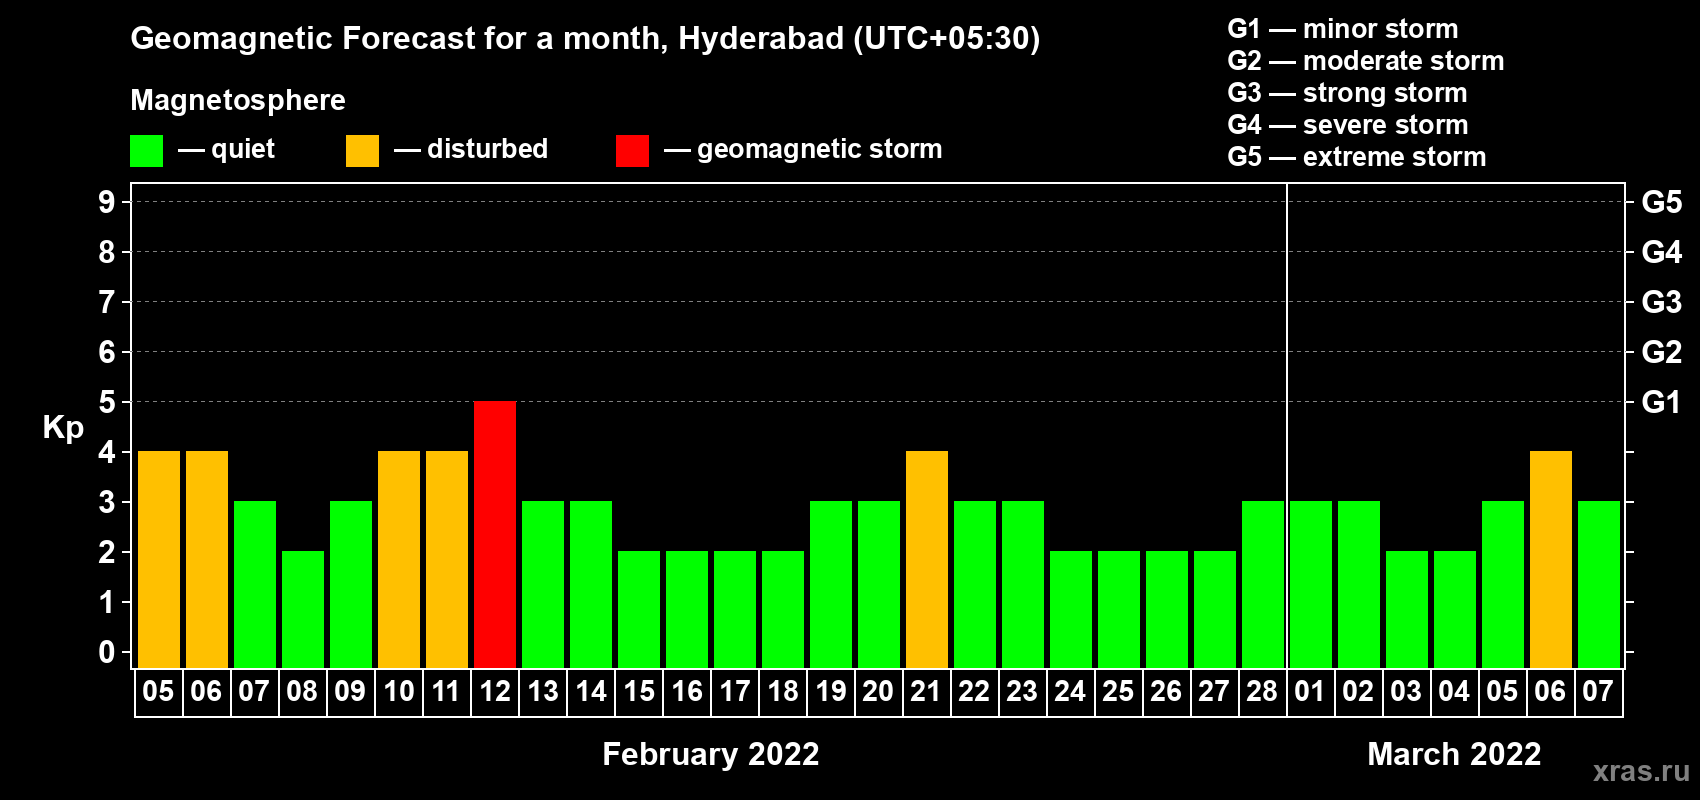Click the 'Magnetosphere' heading
Image resolution: width=1700 pixels, height=800 pixels.
click(x=238, y=100)
